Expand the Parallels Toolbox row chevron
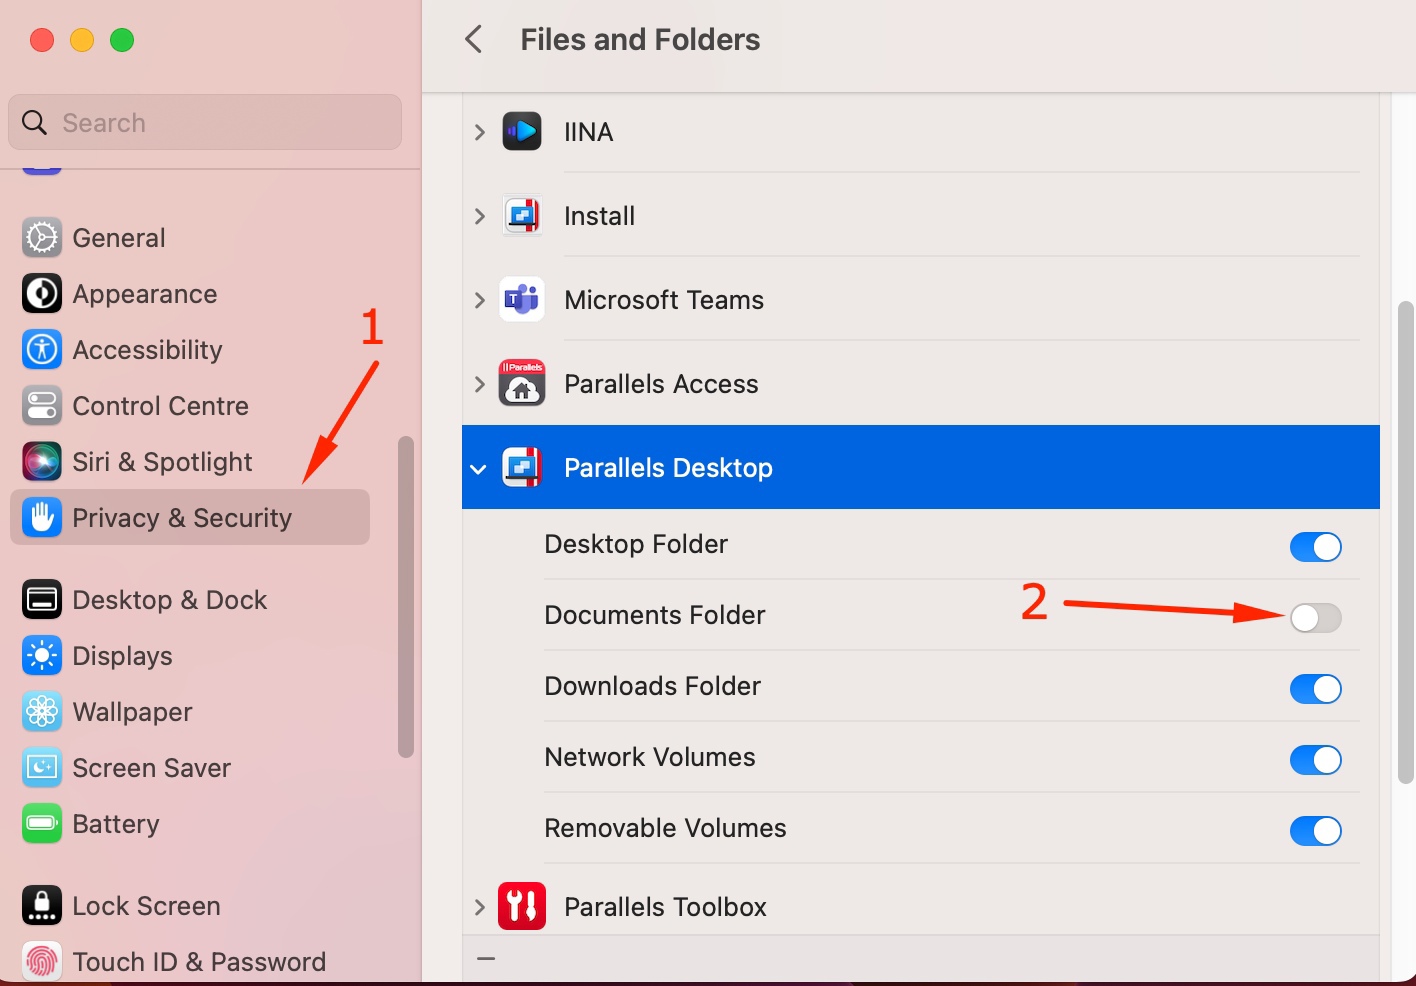This screenshot has height=986, width=1416. (480, 907)
